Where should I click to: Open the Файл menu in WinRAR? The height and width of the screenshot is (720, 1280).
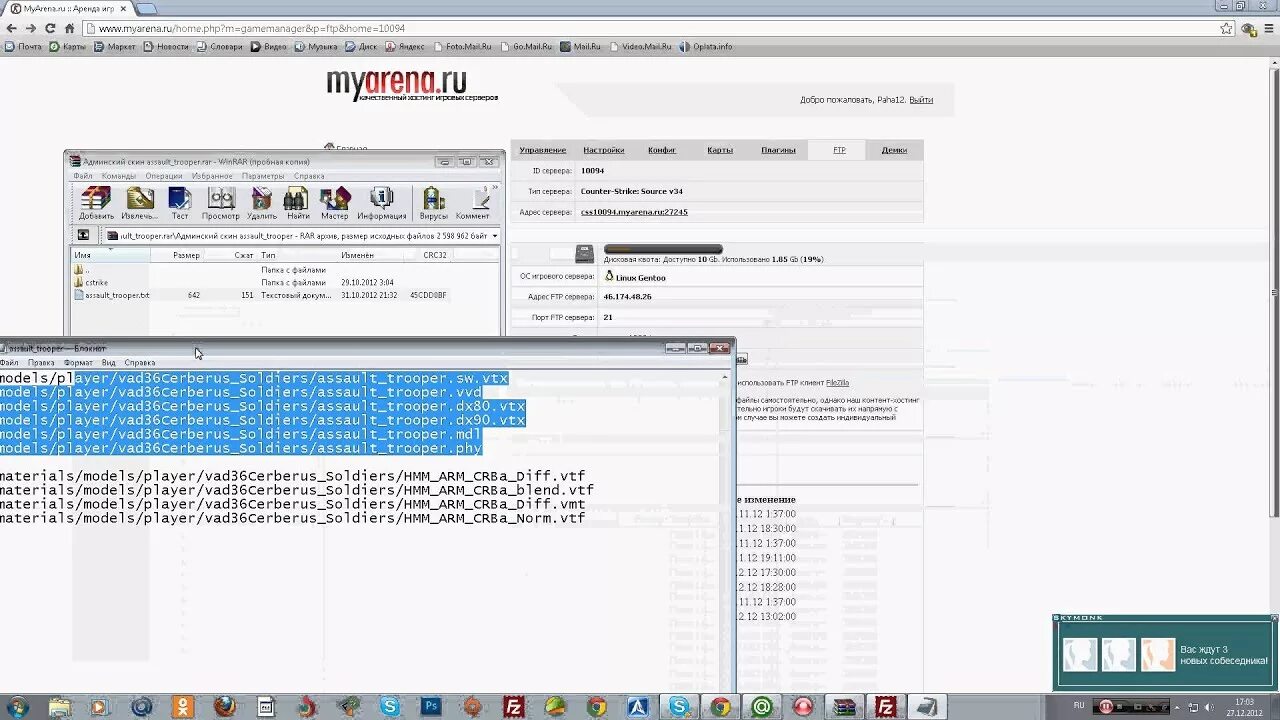pos(82,176)
